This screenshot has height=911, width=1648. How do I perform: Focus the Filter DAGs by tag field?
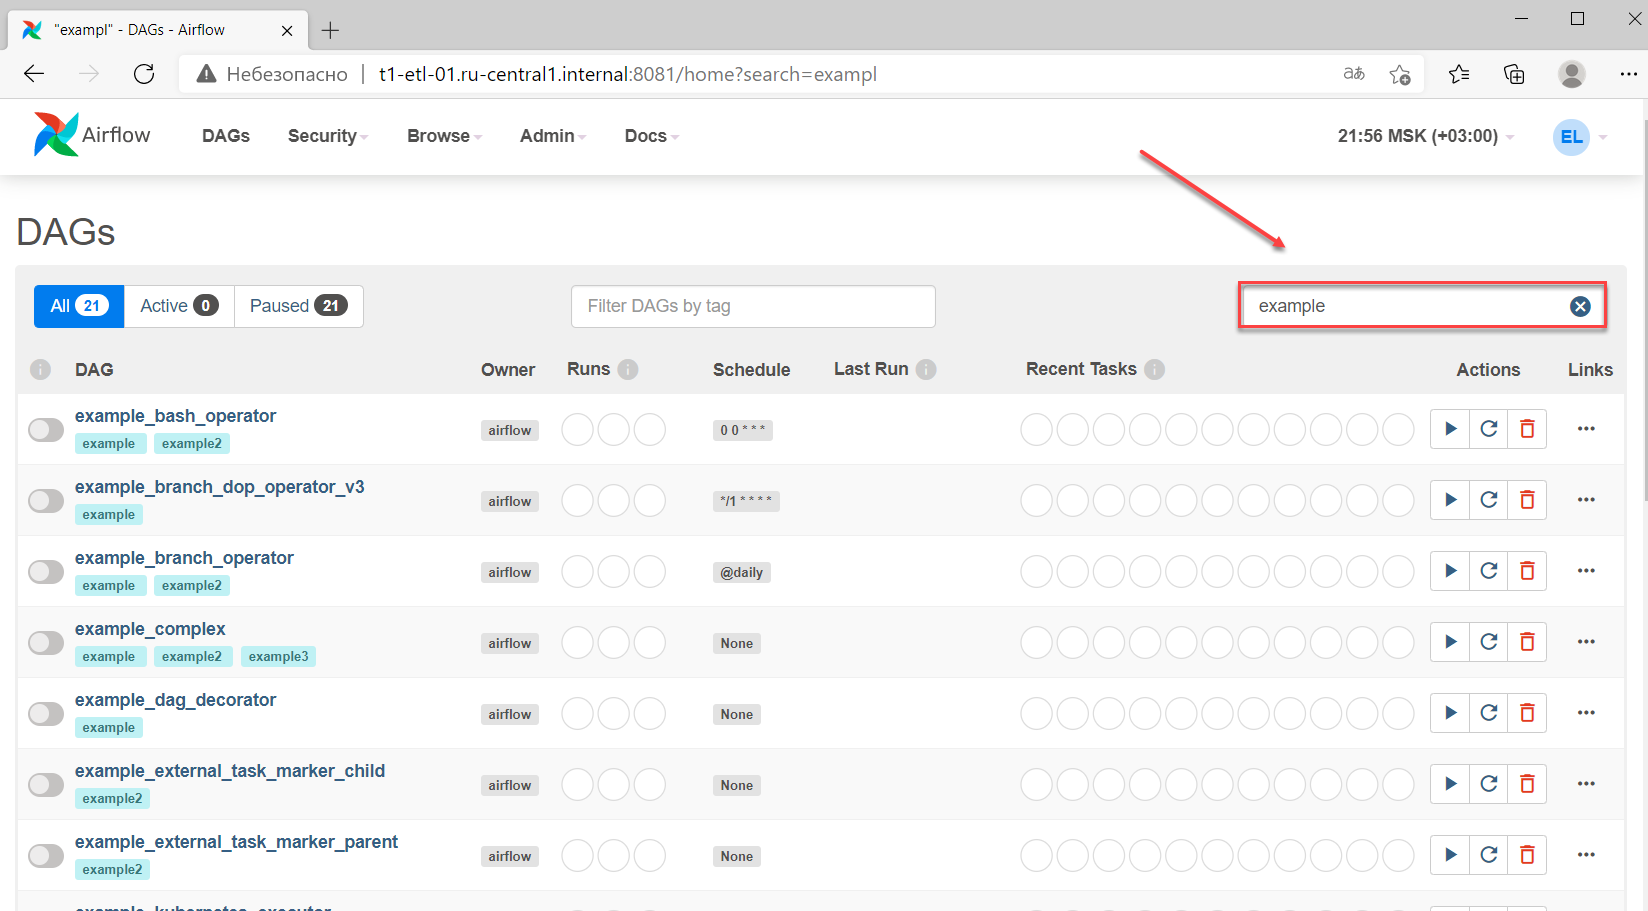[x=753, y=306]
